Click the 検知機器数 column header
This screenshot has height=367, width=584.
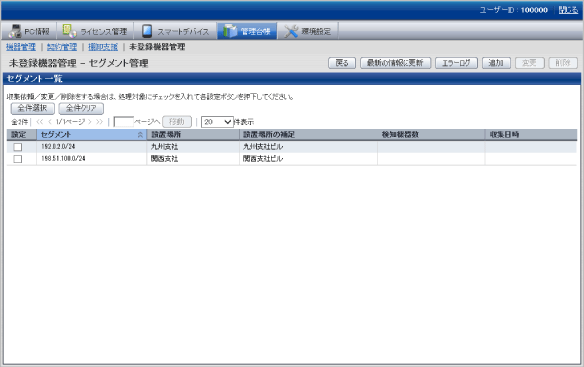pos(431,135)
